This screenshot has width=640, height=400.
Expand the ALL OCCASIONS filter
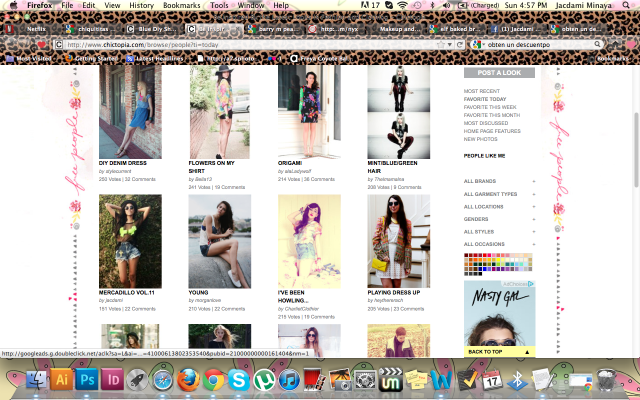(x=499, y=244)
